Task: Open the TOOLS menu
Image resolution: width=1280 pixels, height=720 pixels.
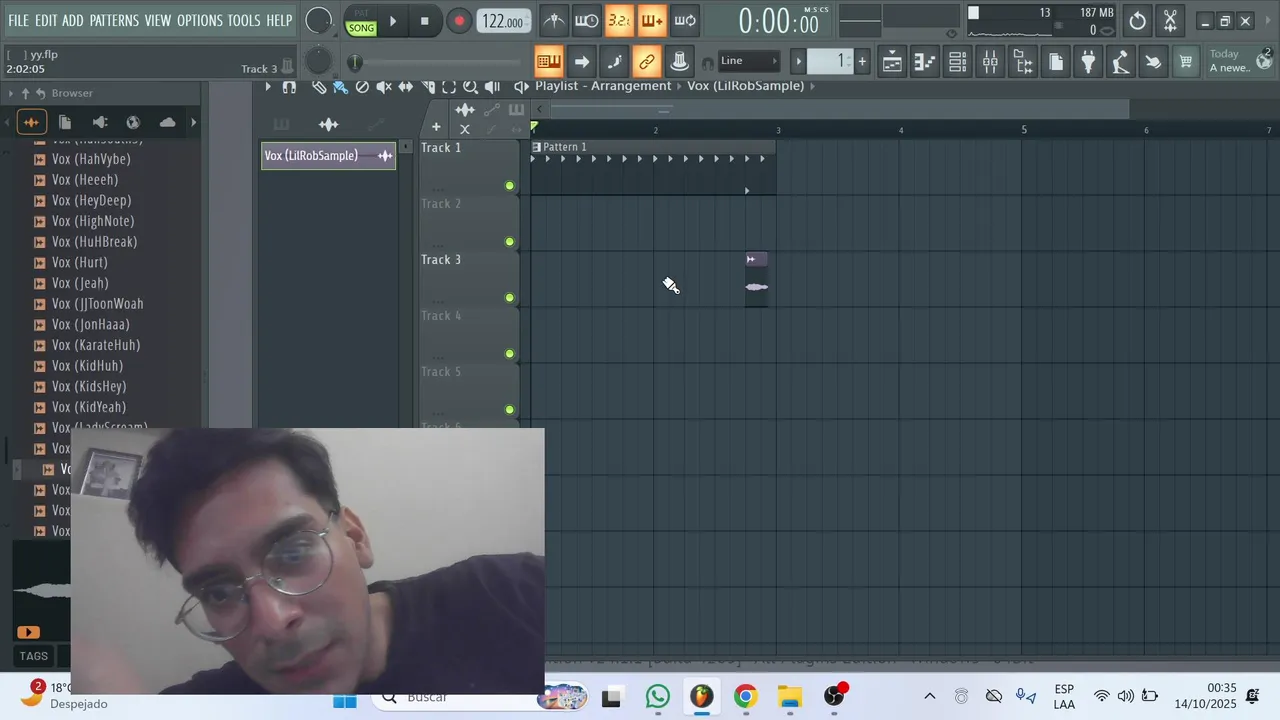Action: coord(244,21)
